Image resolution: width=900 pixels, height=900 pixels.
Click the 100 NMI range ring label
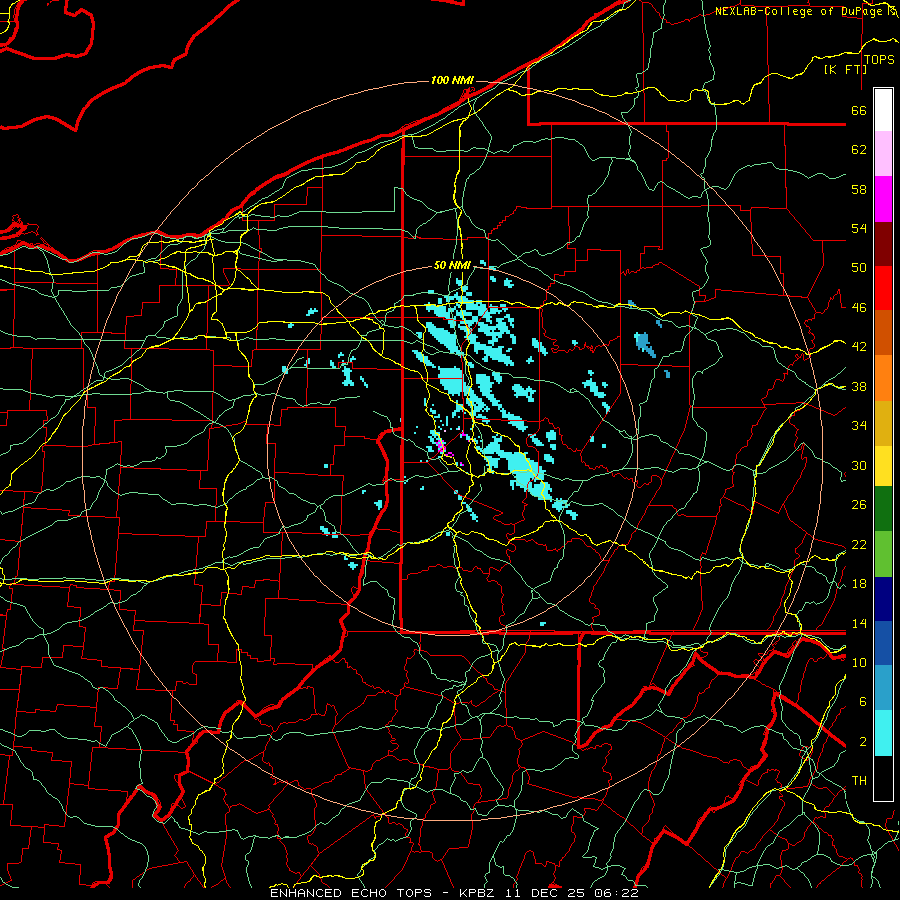[x=452, y=80]
